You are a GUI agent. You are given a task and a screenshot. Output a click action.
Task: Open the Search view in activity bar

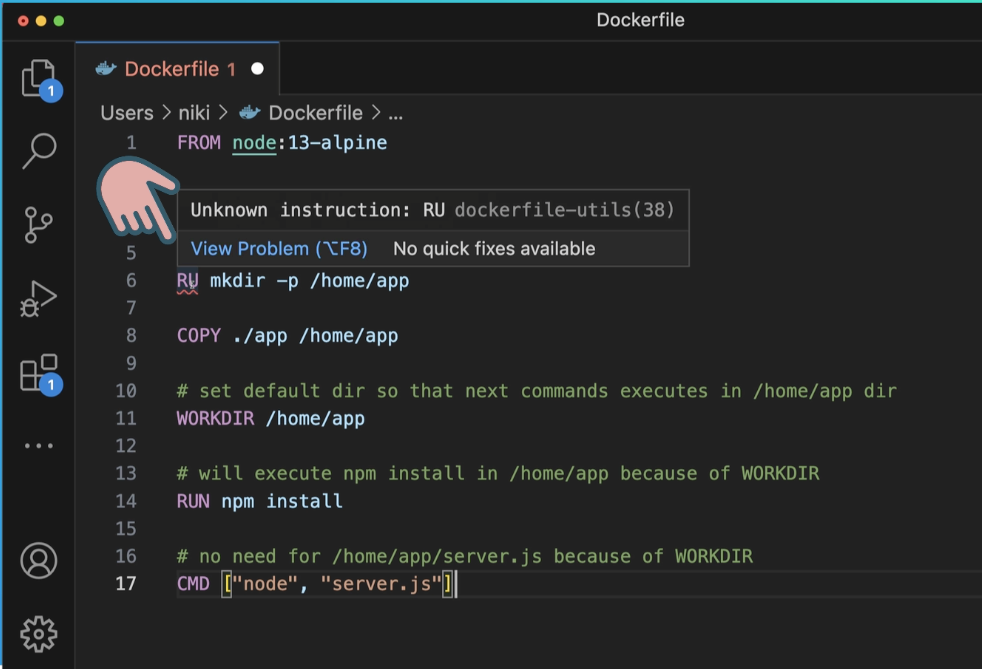39,150
